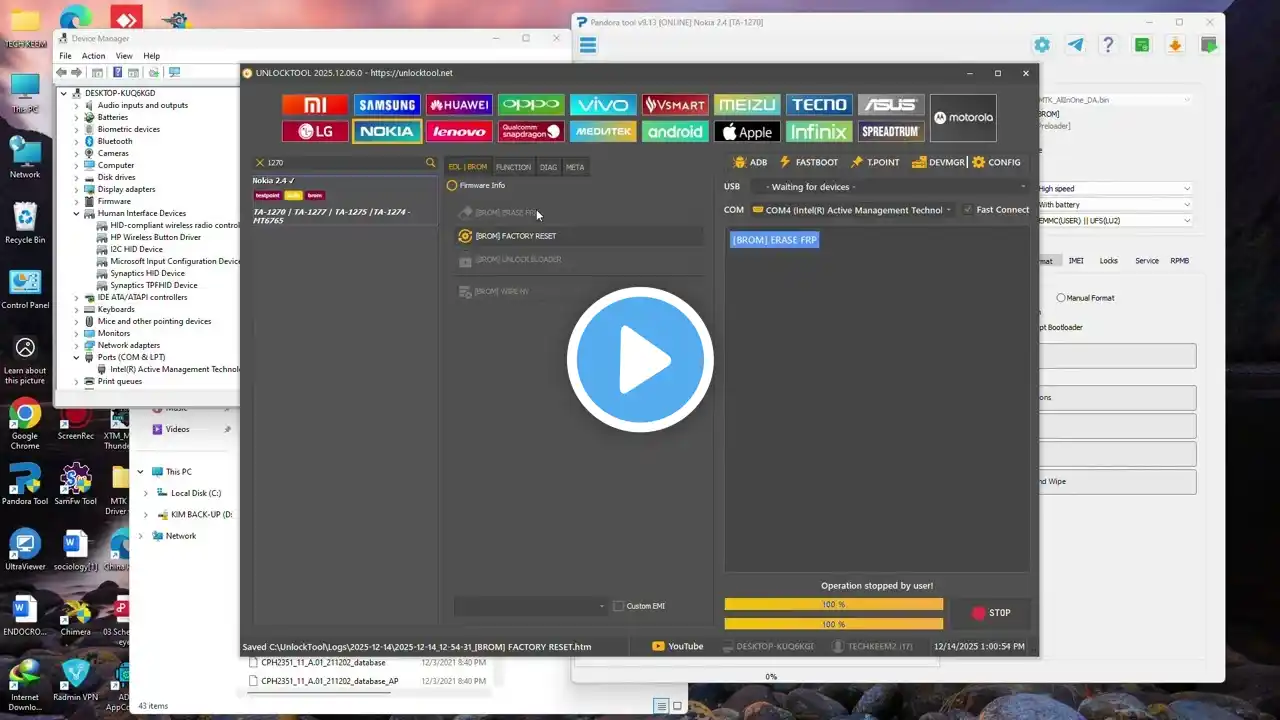The image size is (1280, 720).
Task: Collapse the Ports (COM & LPT) node
Action: tap(76, 357)
